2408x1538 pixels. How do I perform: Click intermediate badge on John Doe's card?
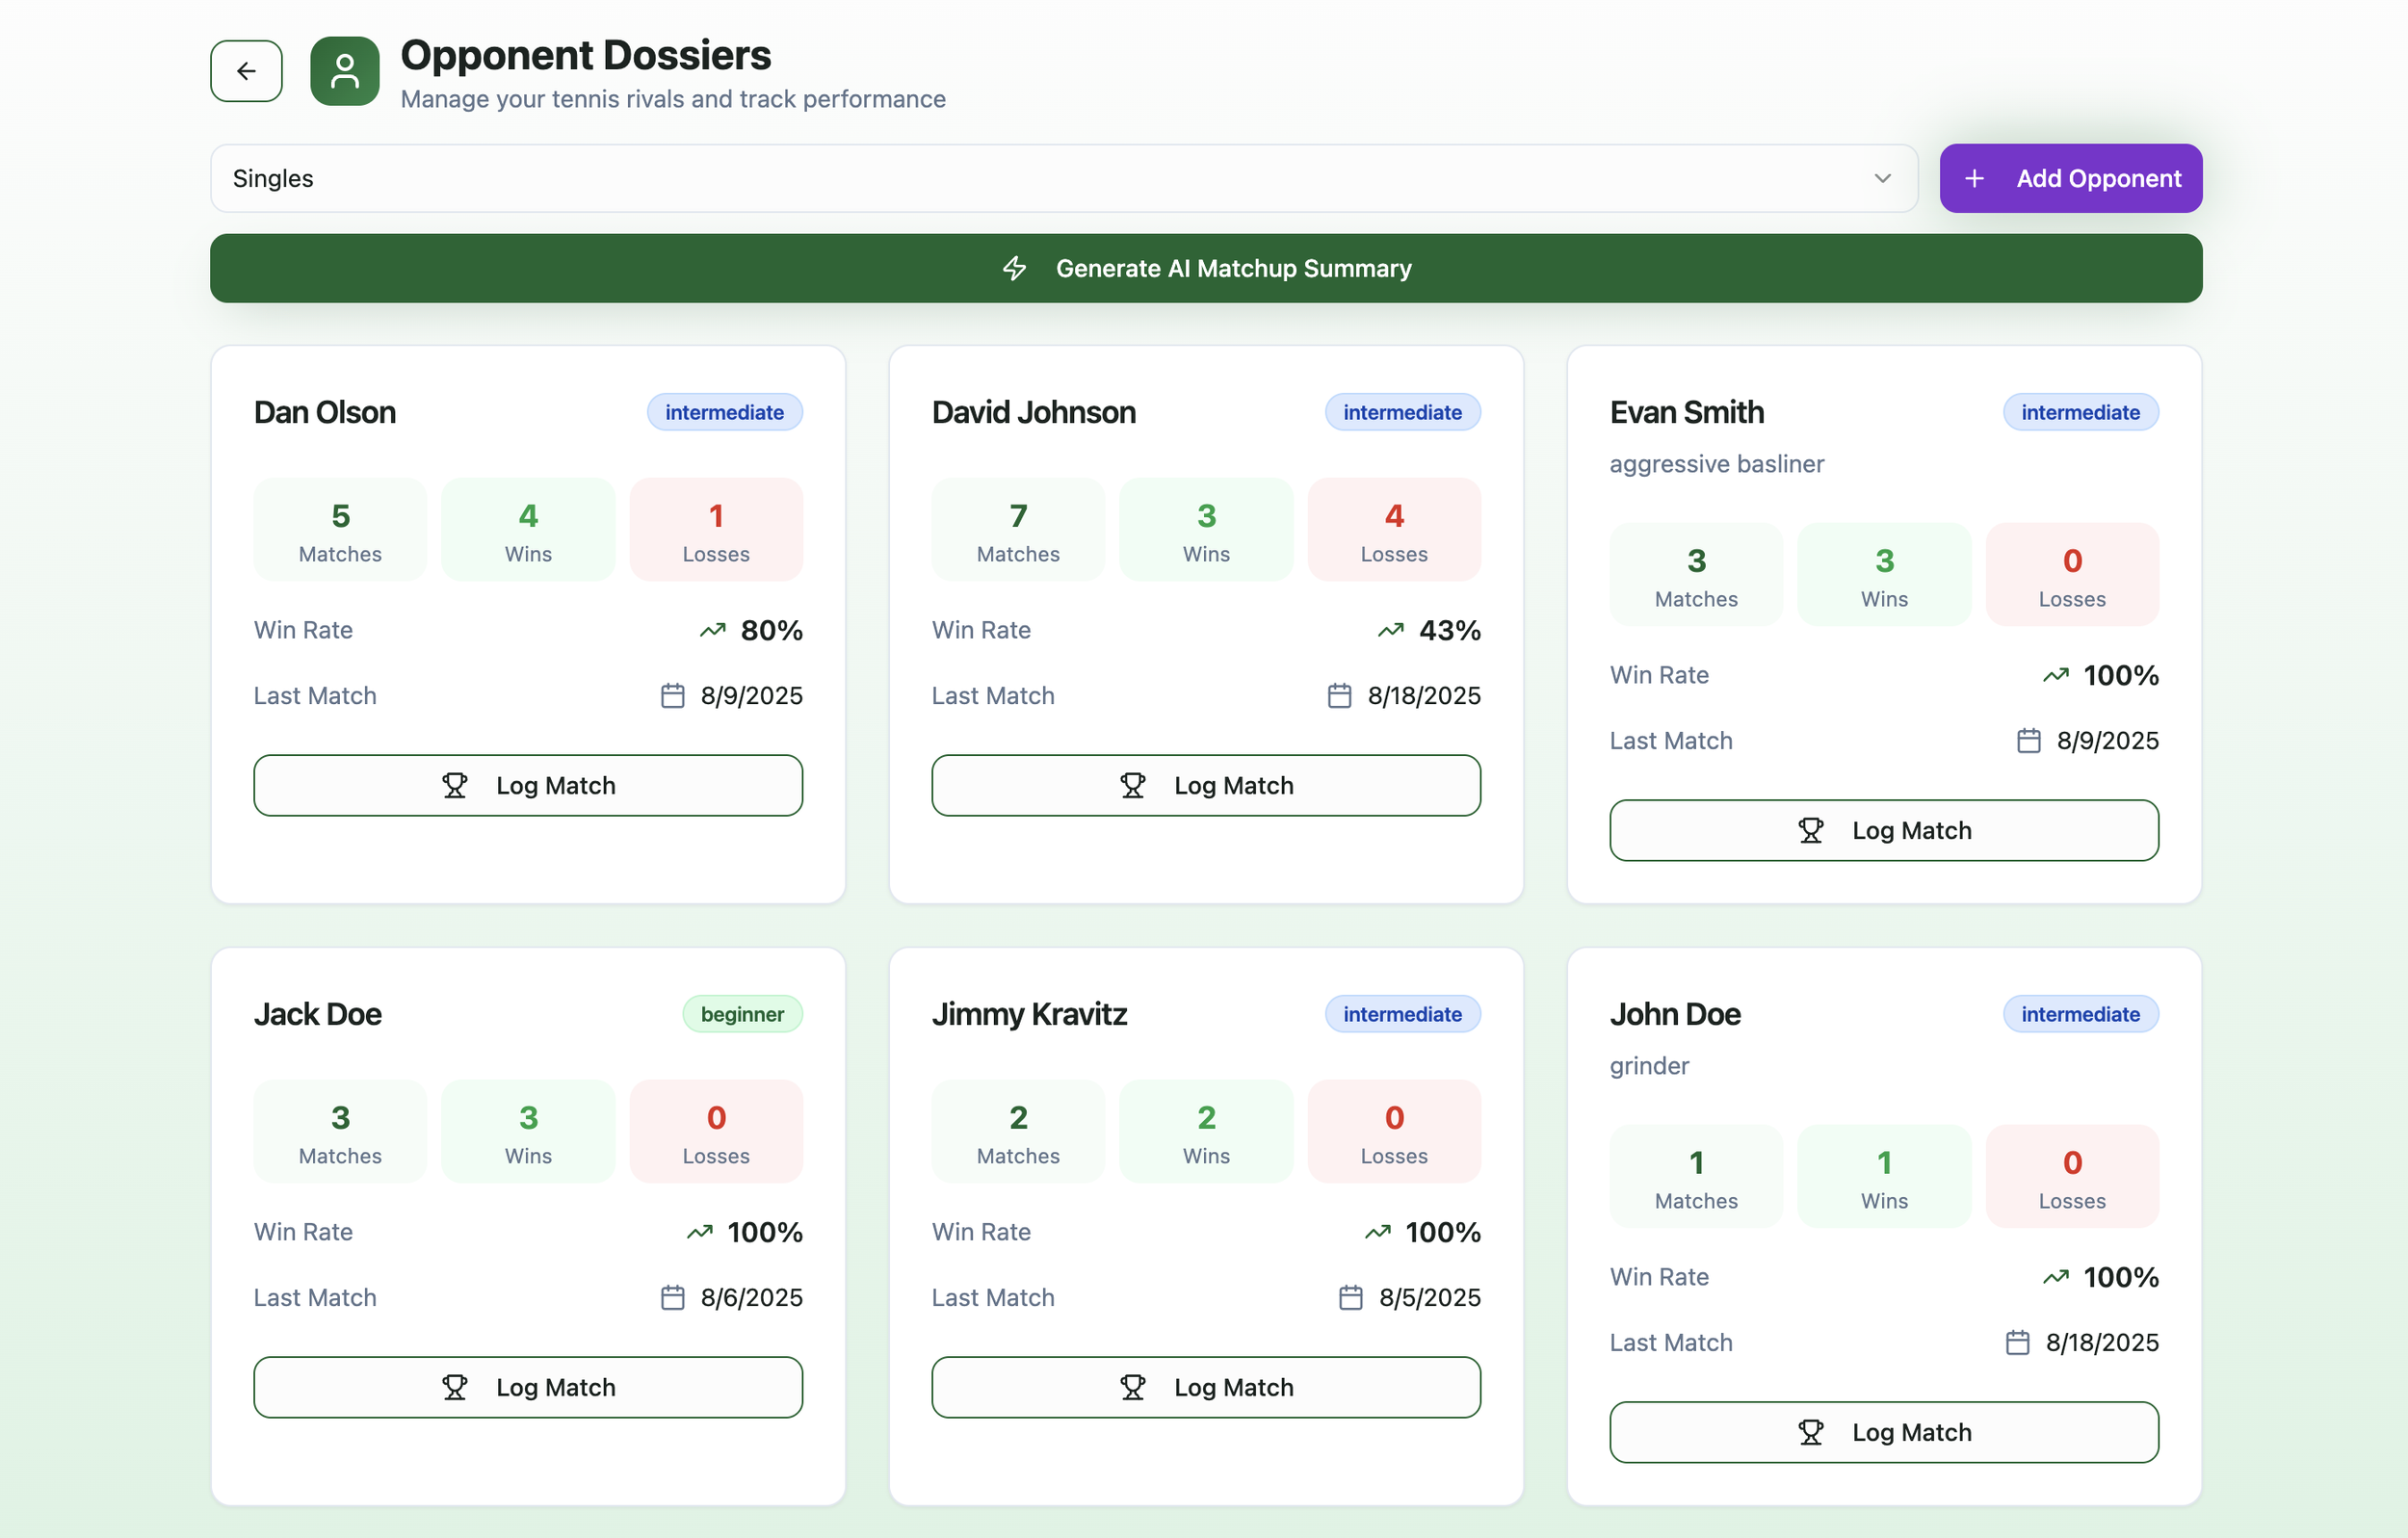(x=2080, y=1014)
